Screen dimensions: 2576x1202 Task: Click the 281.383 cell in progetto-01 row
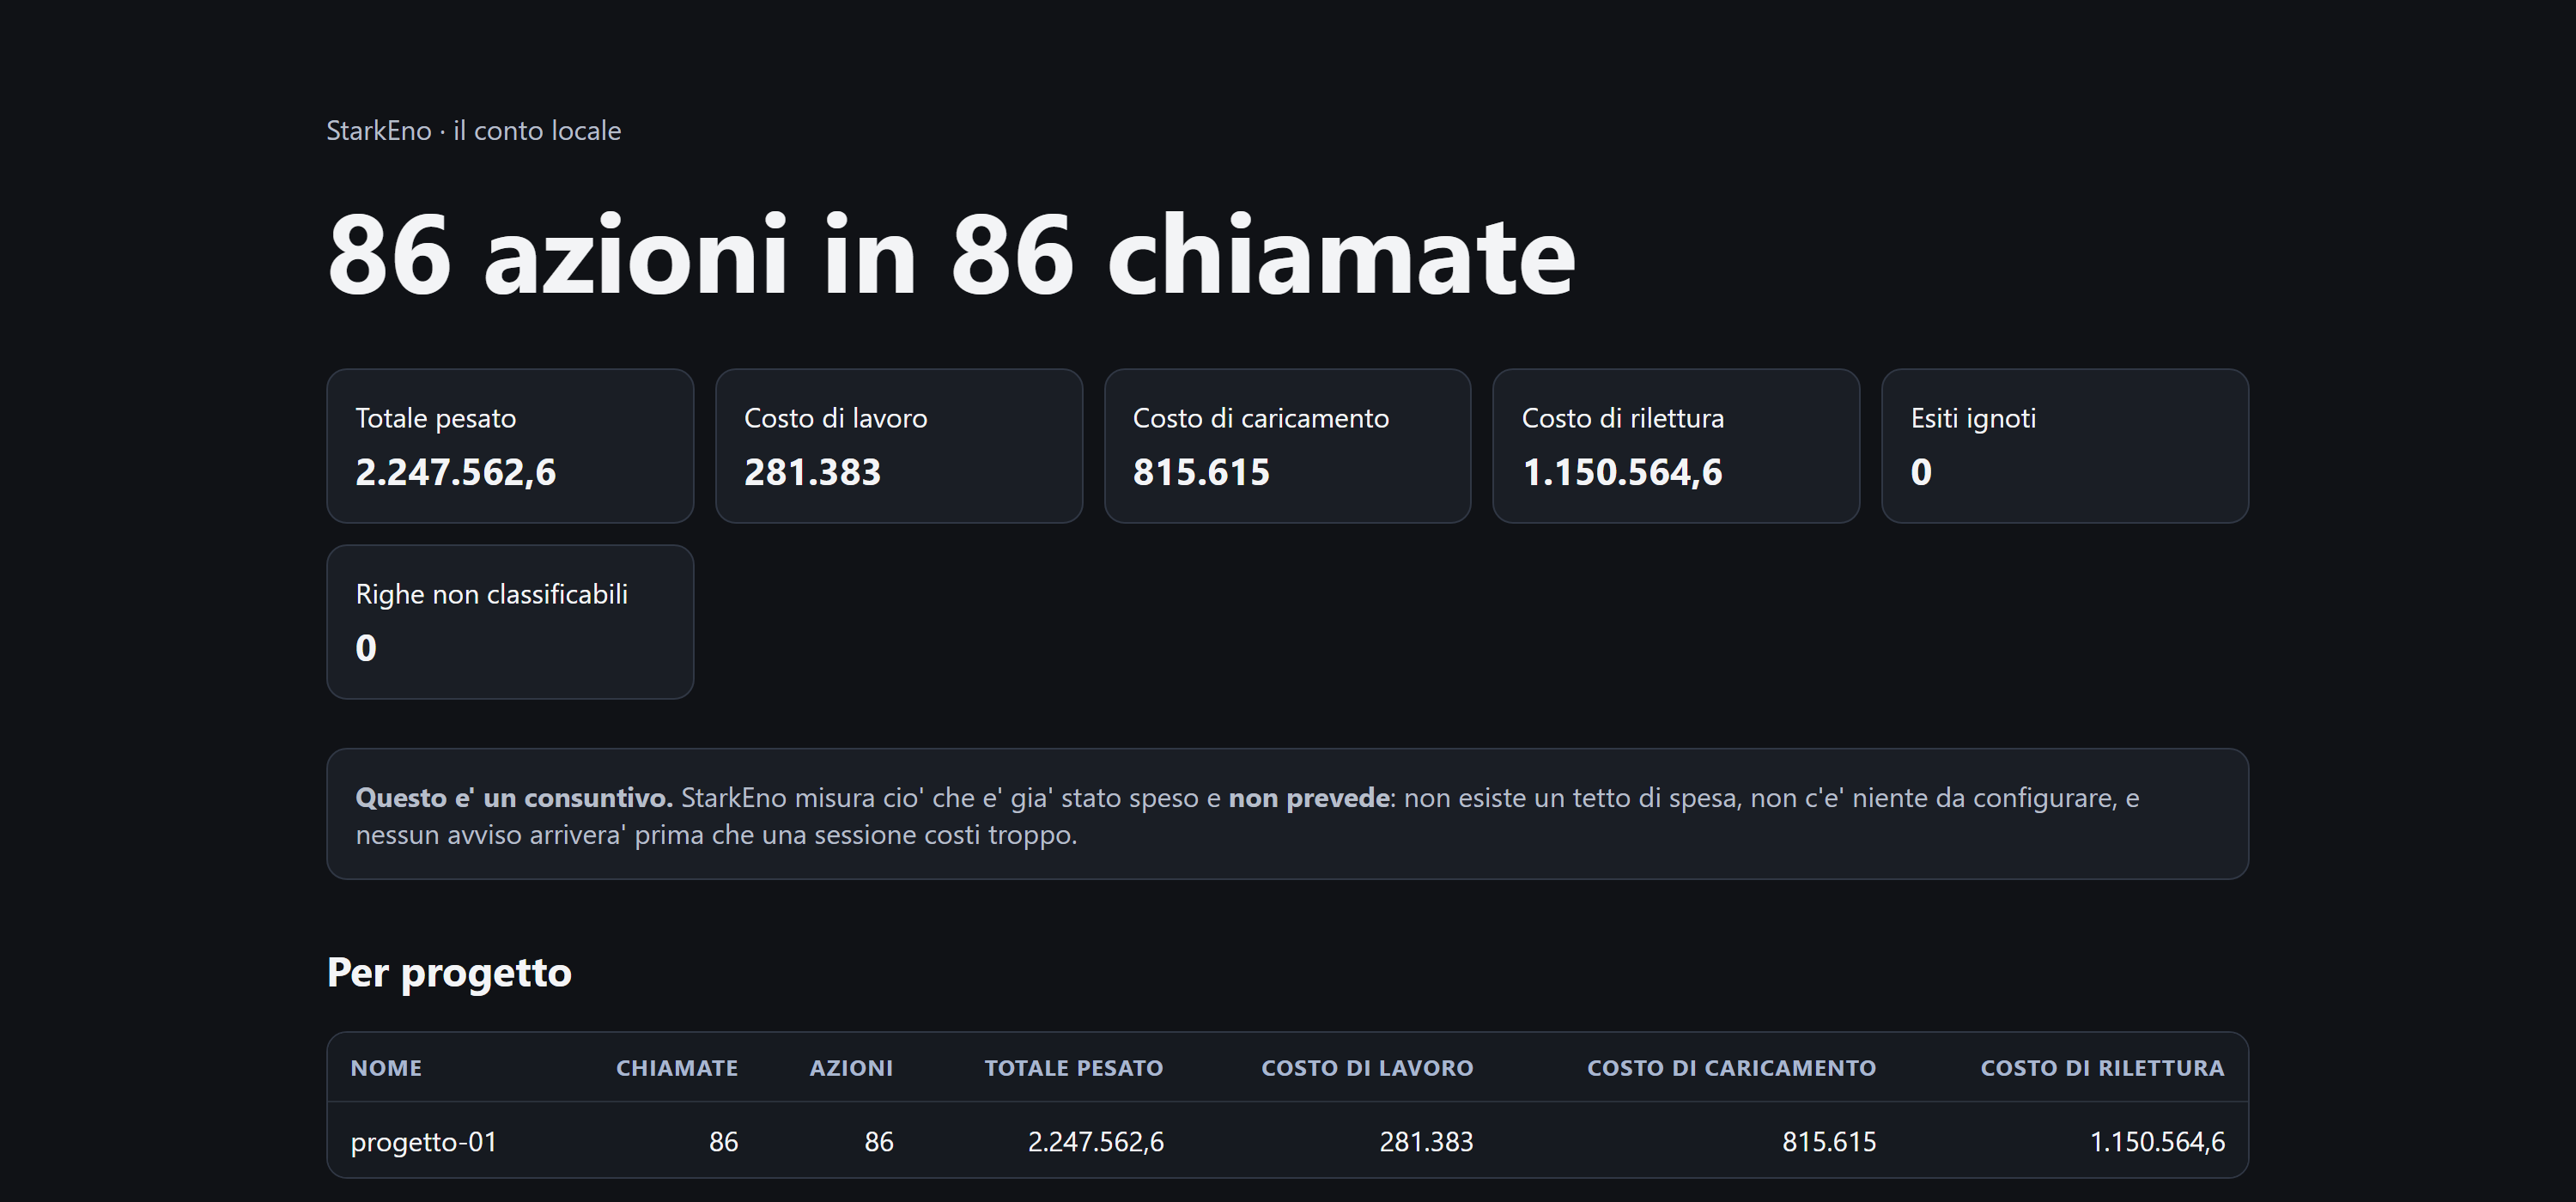(1427, 1142)
